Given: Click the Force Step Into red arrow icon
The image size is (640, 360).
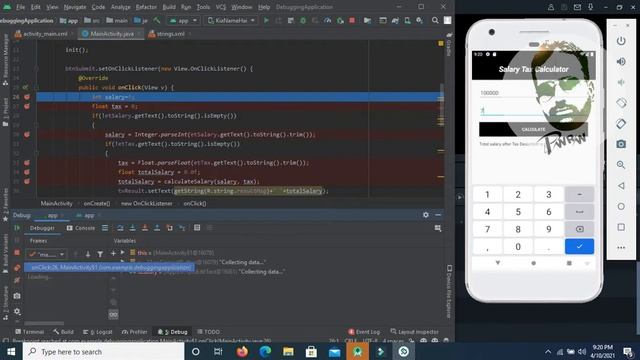Looking at the screenshot, I should tap(144, 228).
